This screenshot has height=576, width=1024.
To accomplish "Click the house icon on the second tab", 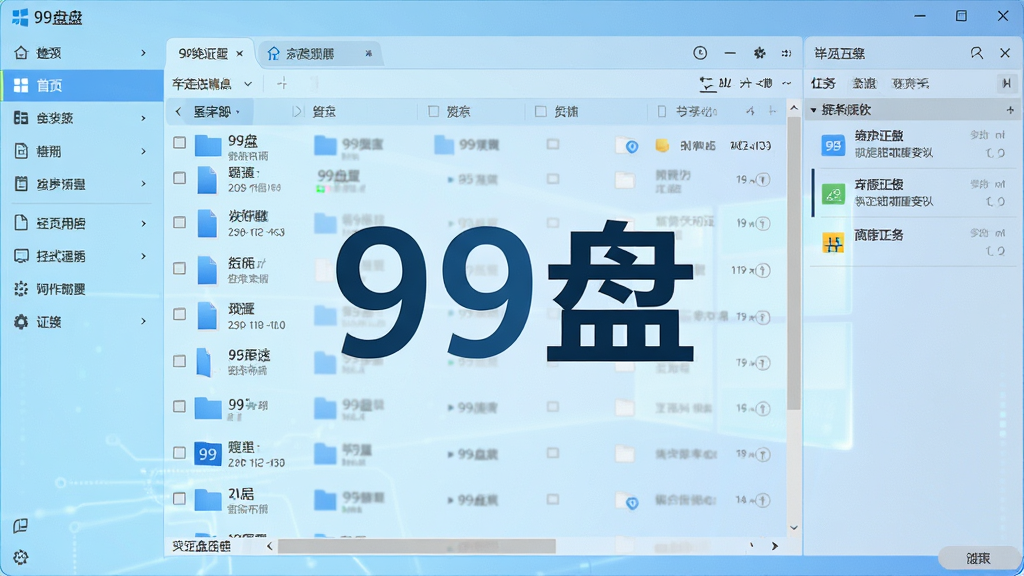I will [273, 54].
